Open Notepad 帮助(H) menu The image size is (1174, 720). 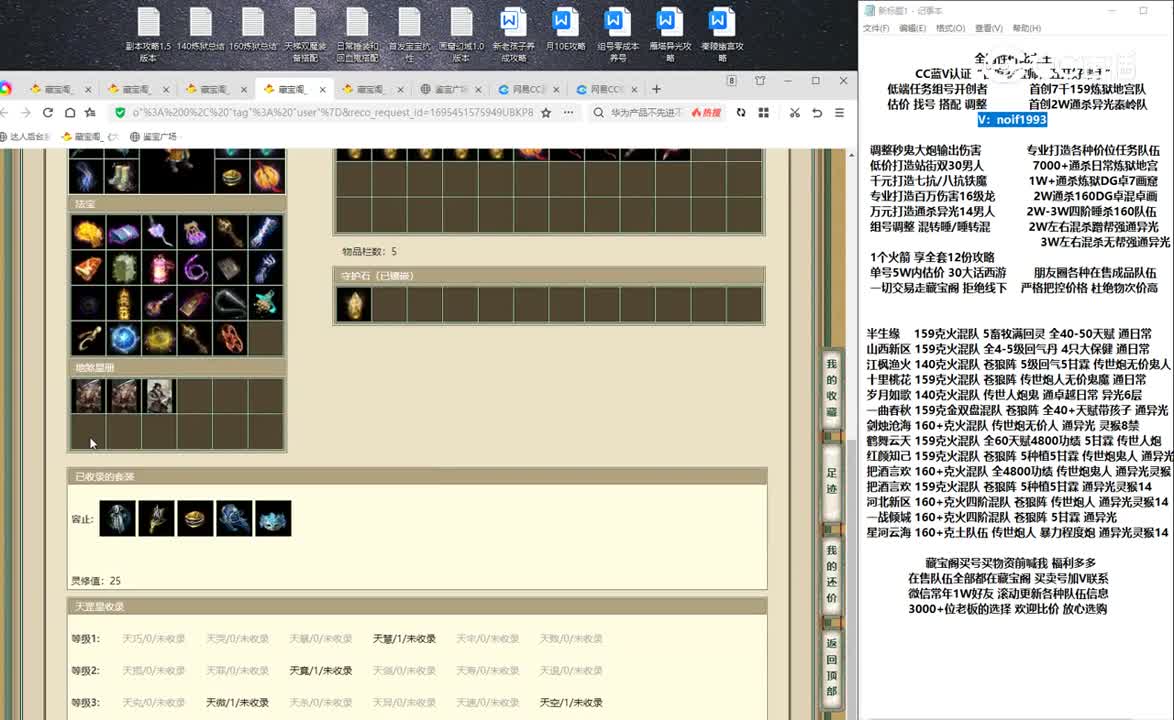pos(1027,28)
